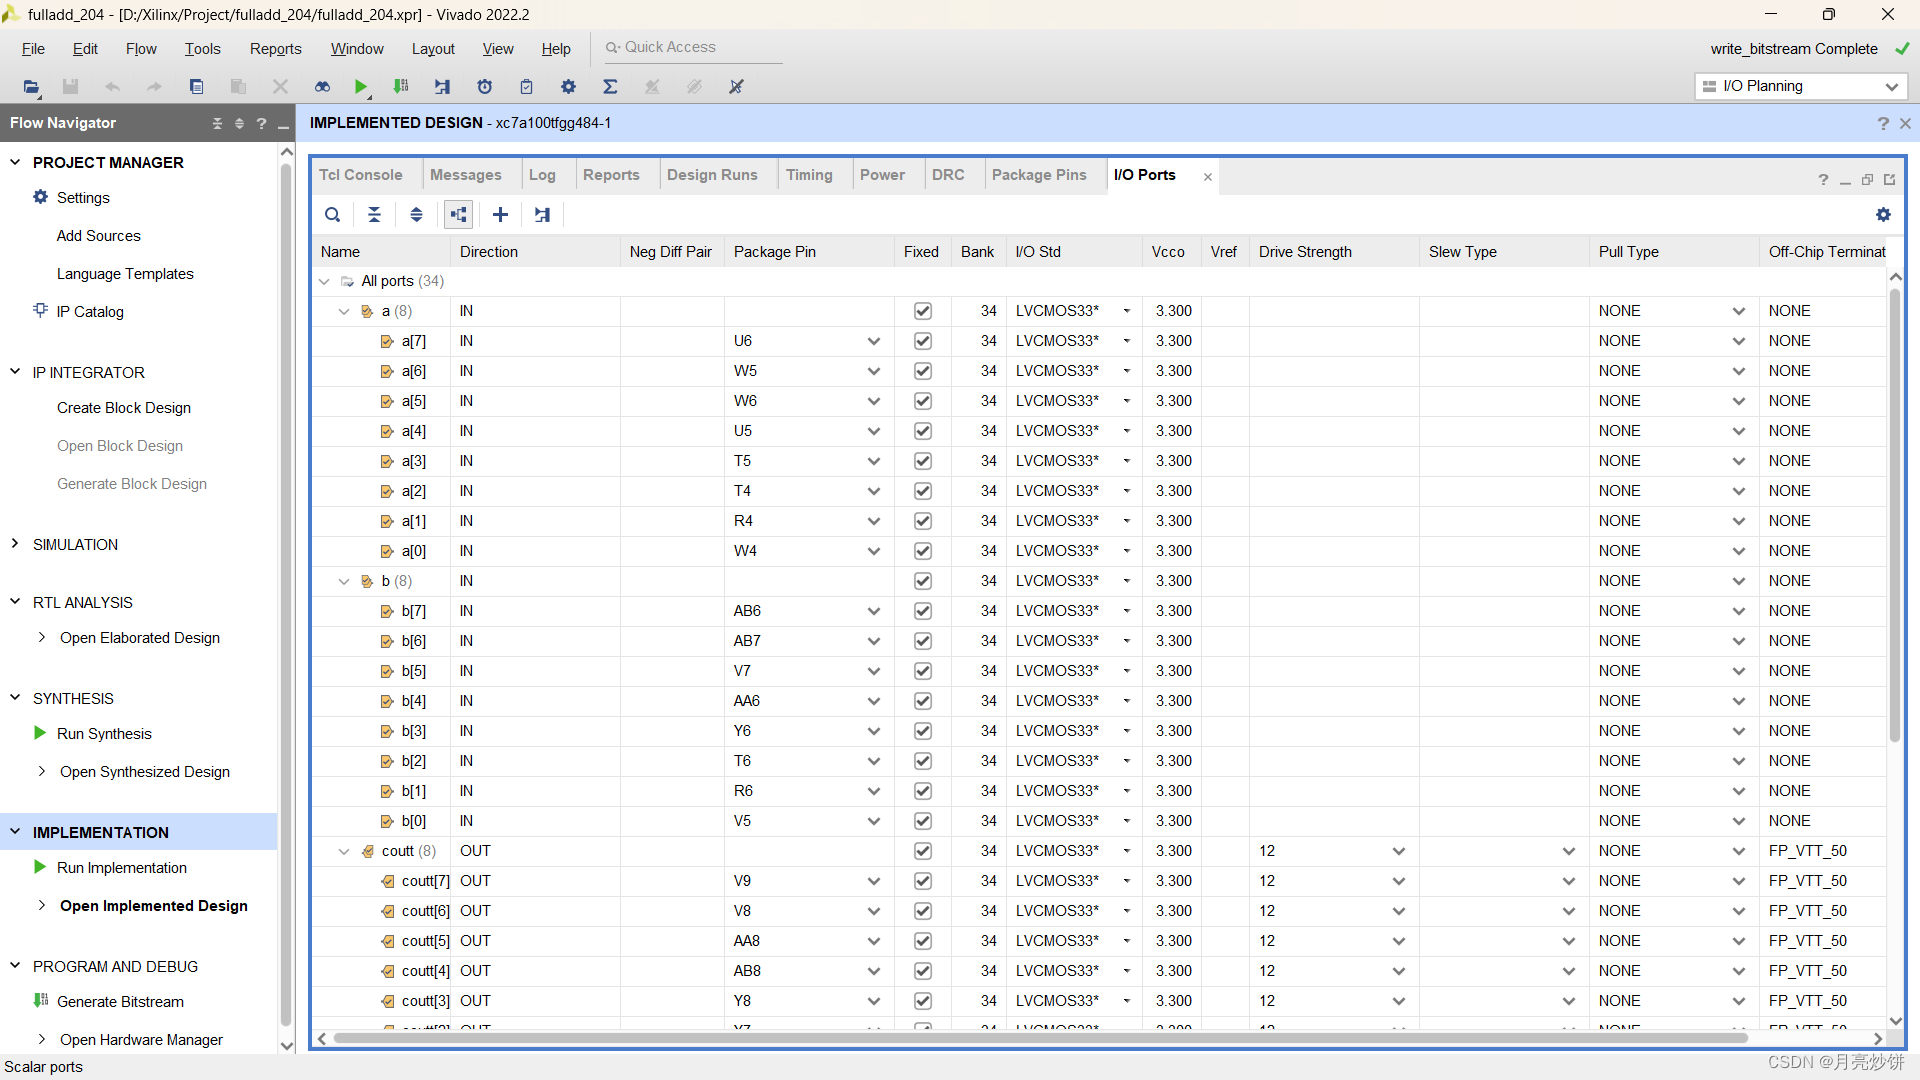1920x1080 pixels.
Task: Click Open Hardware Manager
Action: [141, 1040]
